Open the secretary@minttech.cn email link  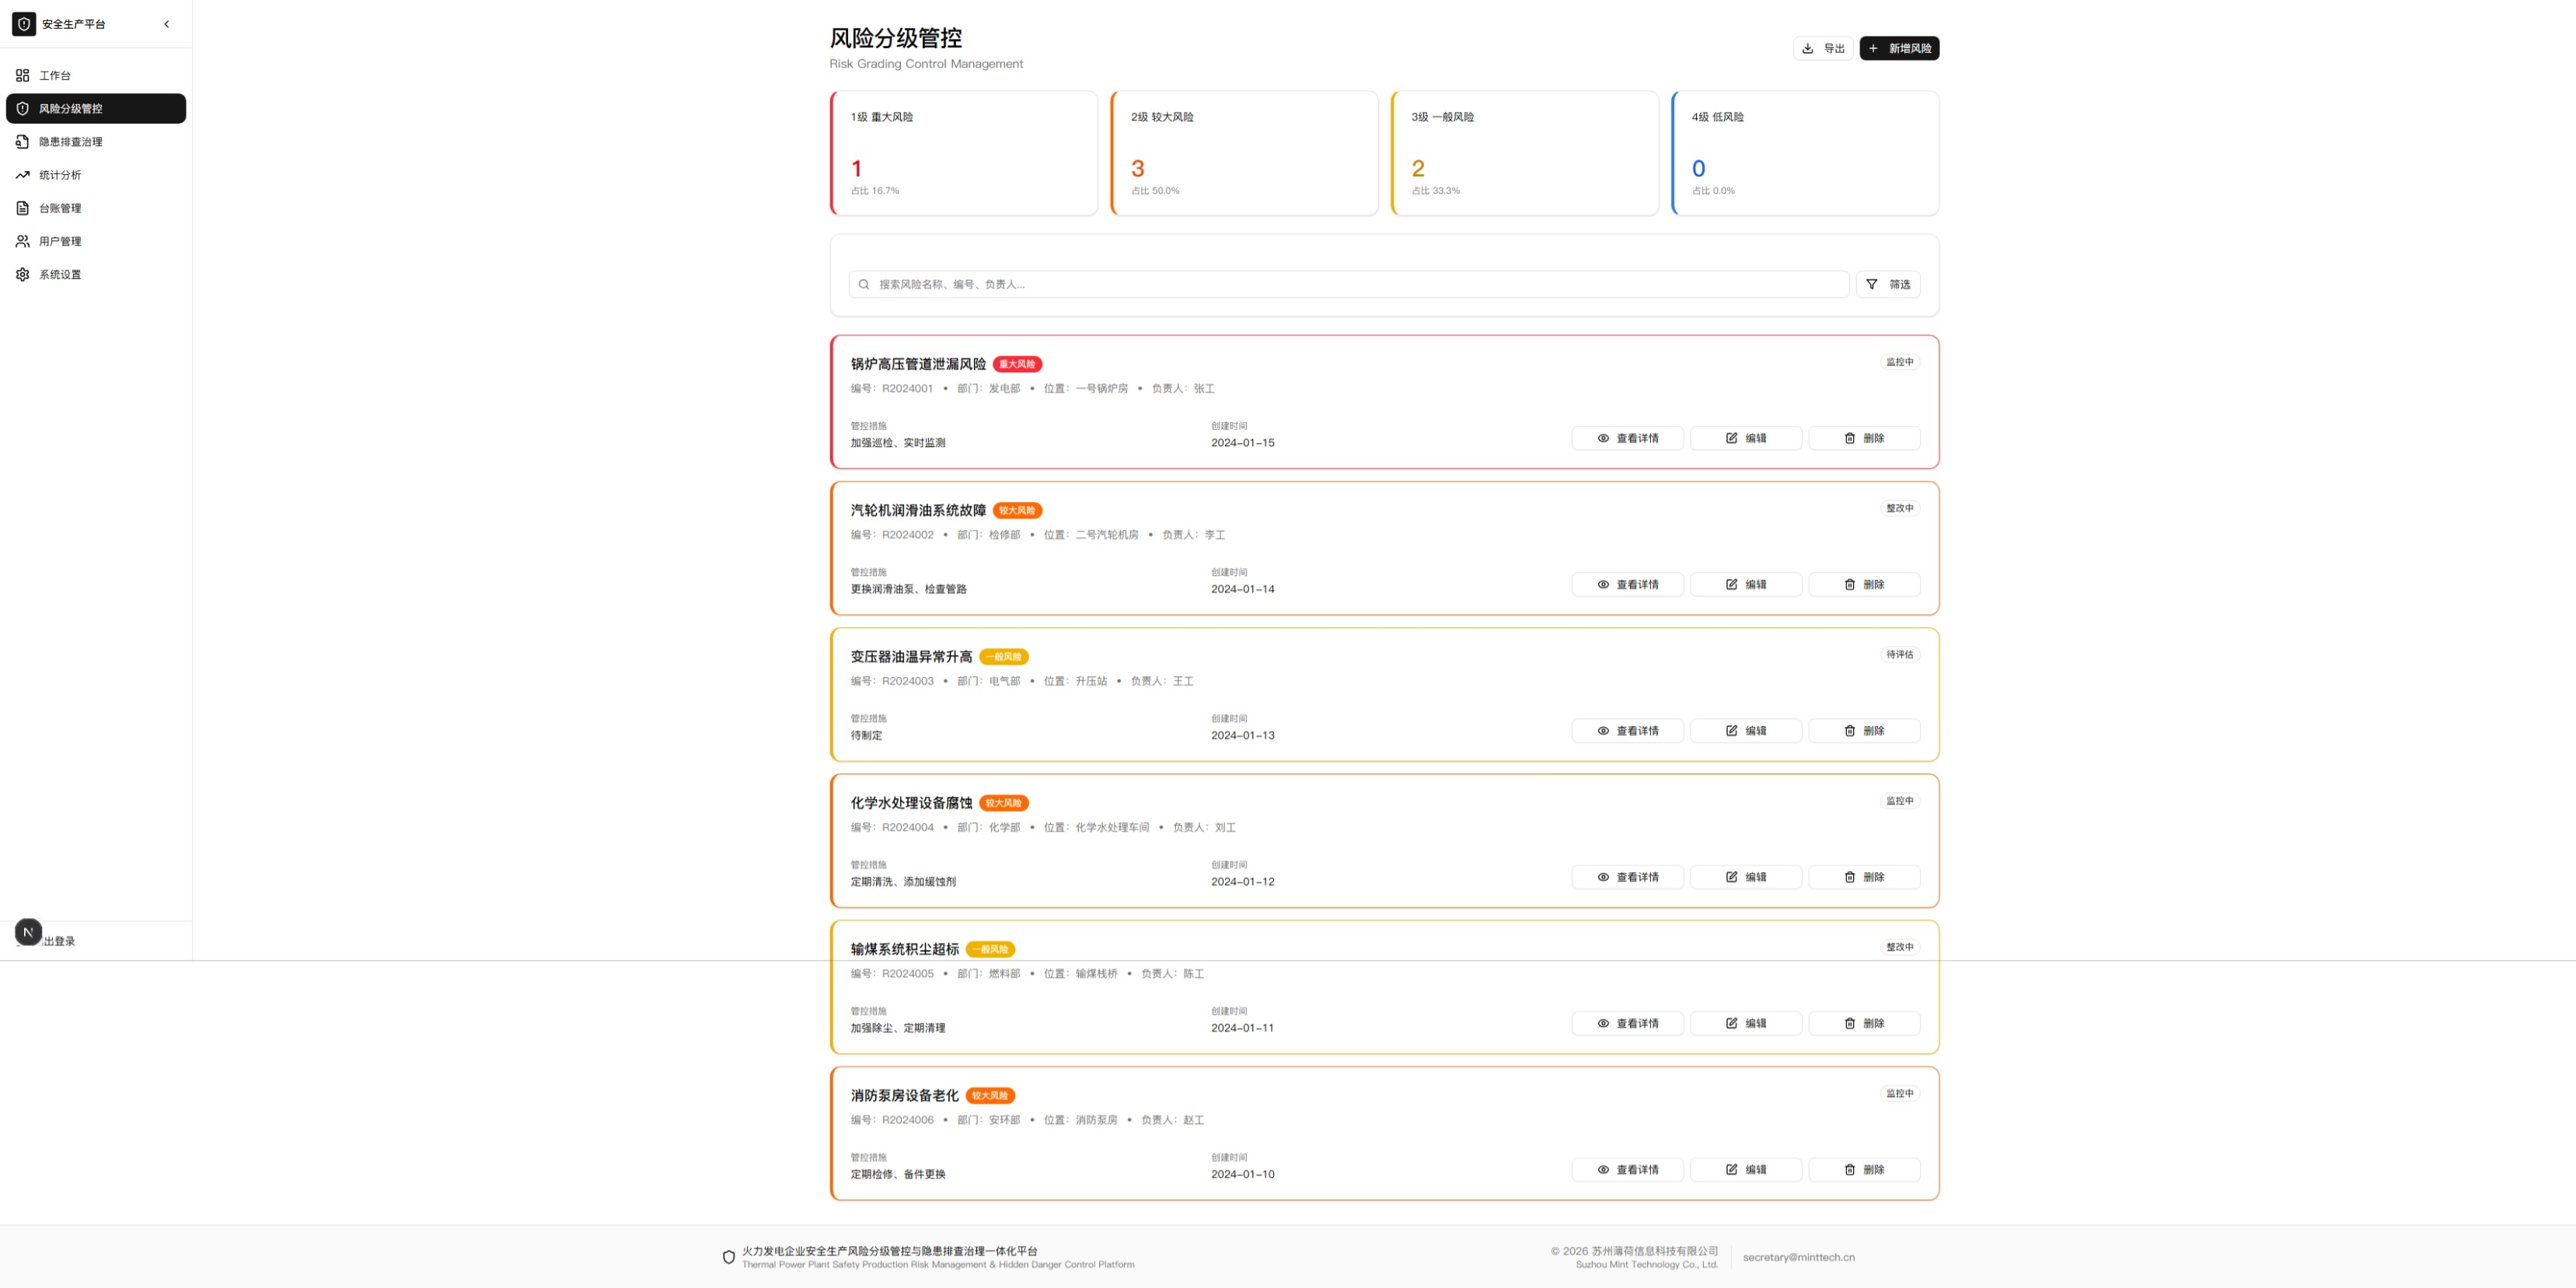(1797, 1257)
